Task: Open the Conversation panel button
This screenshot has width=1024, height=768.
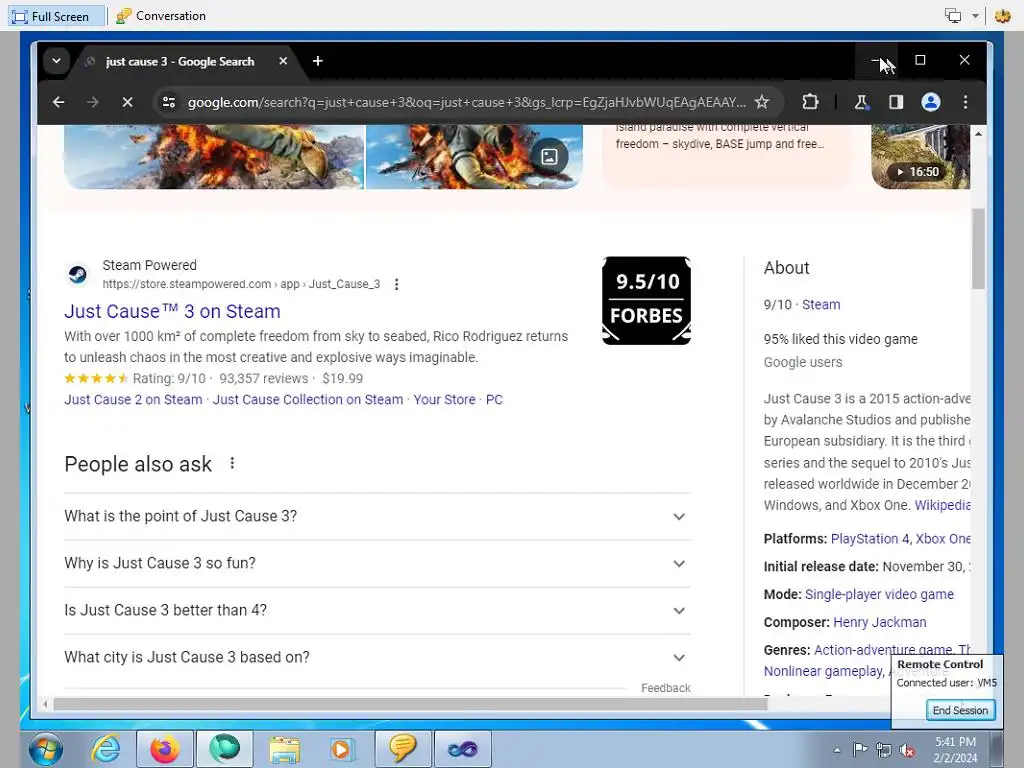Action: [161, 16]
